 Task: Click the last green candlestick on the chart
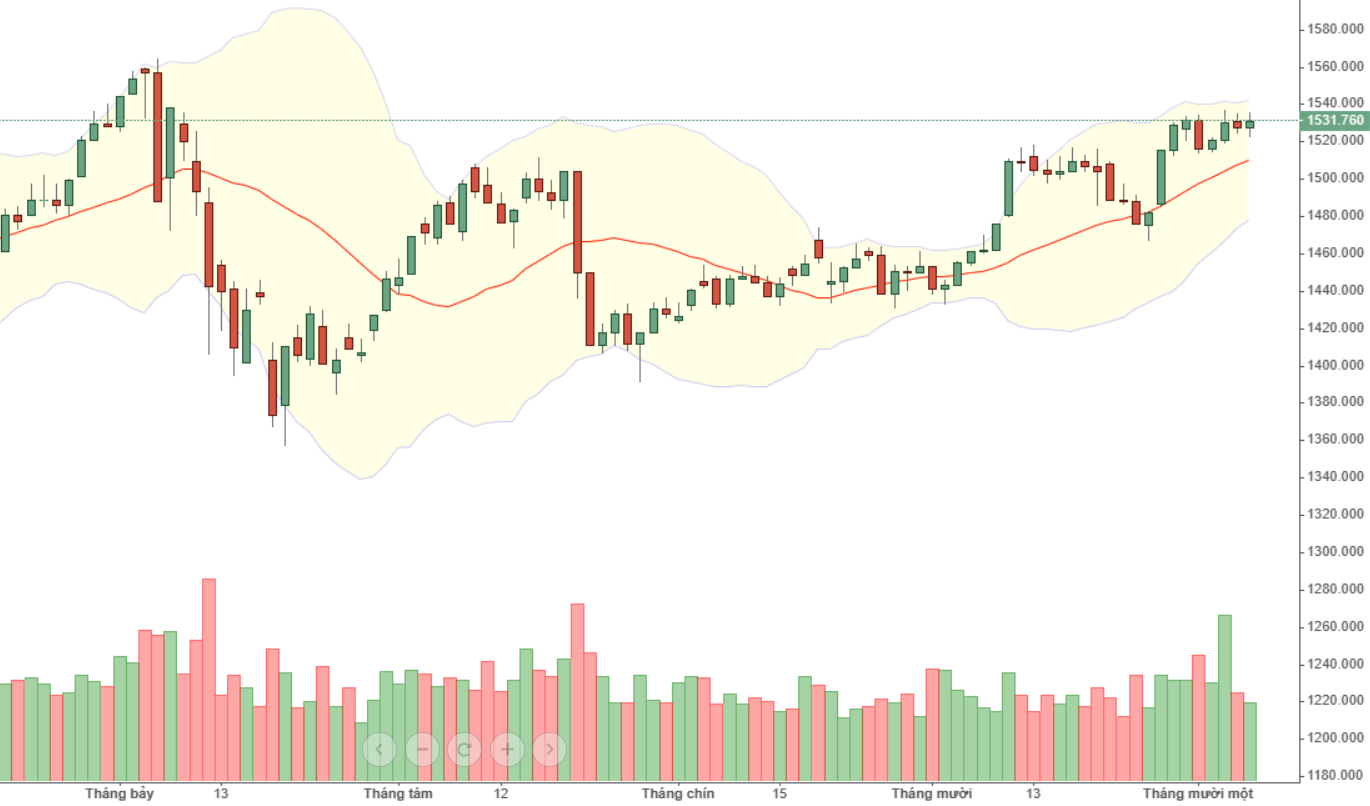pyautogui.click(x=1250, y=124)
